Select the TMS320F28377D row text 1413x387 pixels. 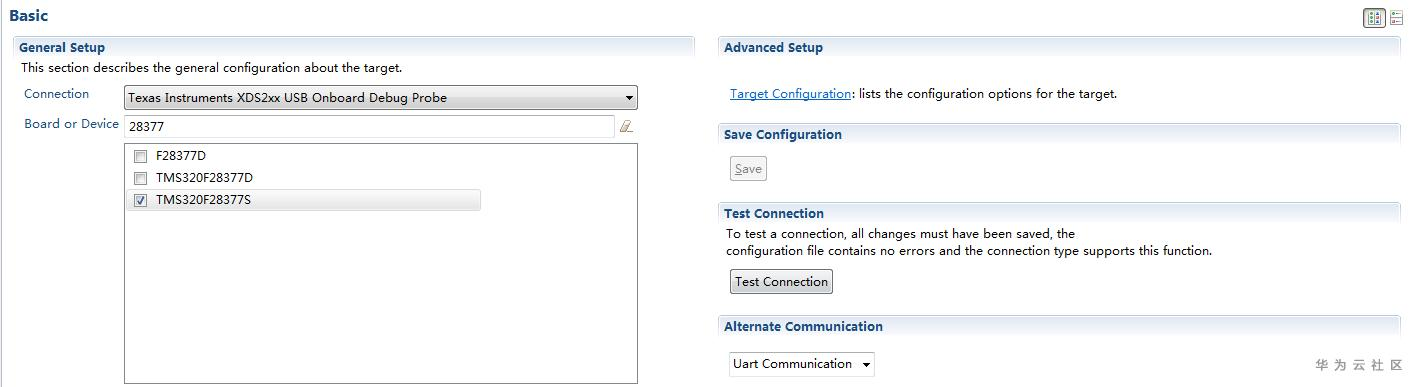pyautogui.click(x=204, y=178)
